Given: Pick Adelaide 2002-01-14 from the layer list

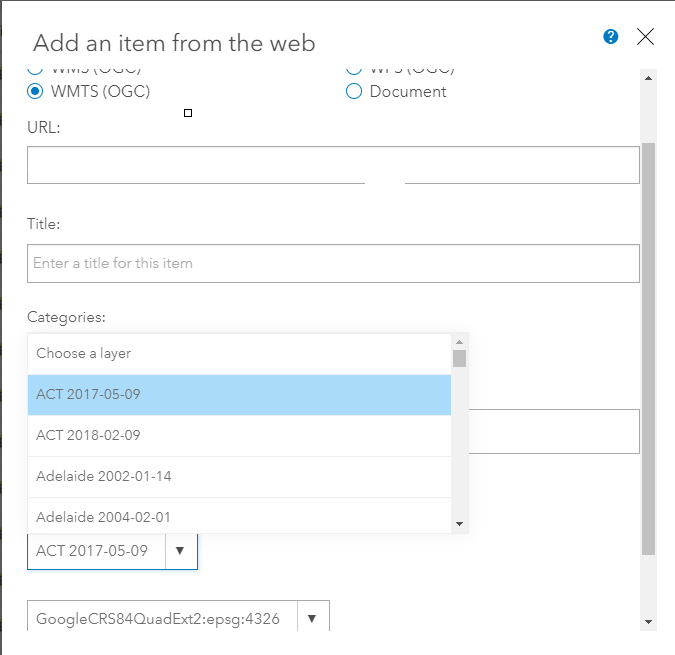Looking at the screenshot, I should coord(239,476).
